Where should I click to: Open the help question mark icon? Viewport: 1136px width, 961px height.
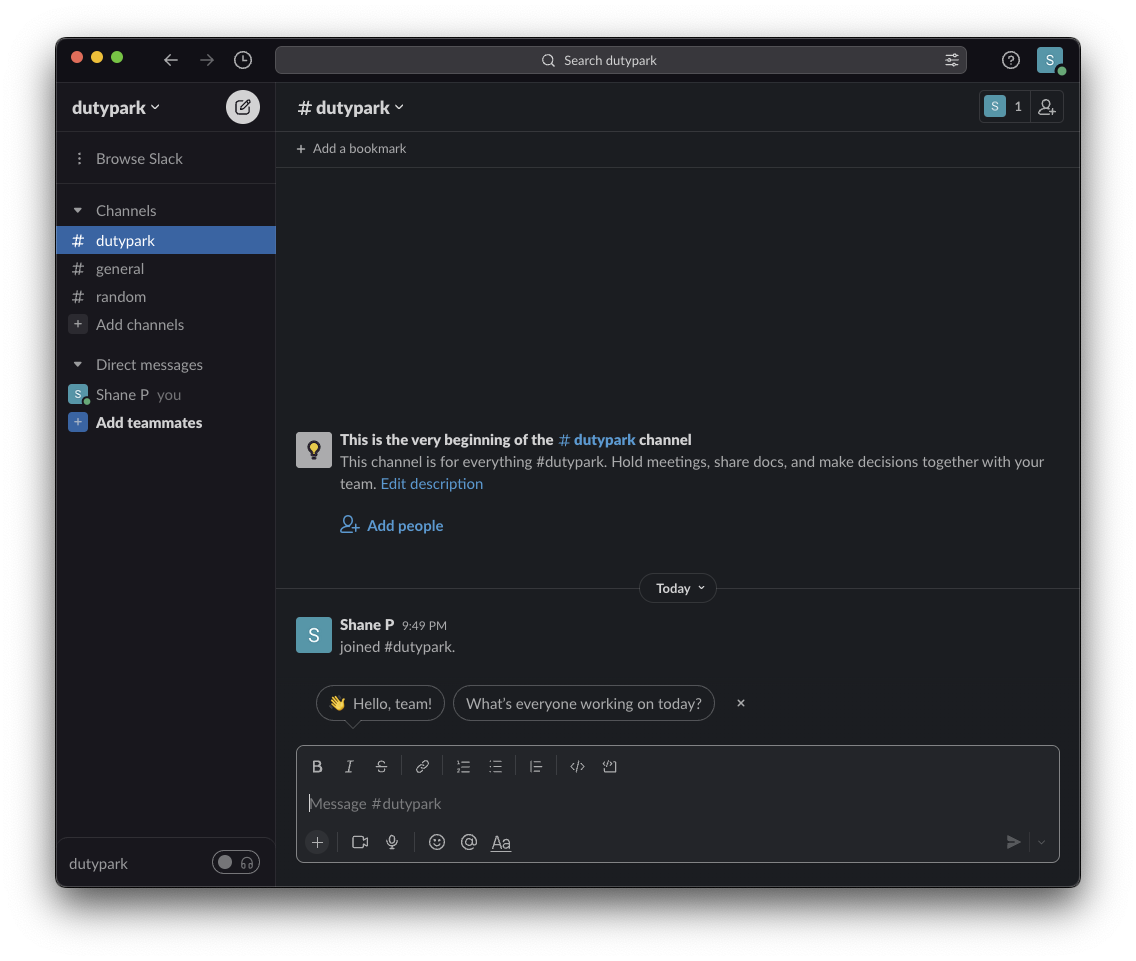(x=1011, y=60)
